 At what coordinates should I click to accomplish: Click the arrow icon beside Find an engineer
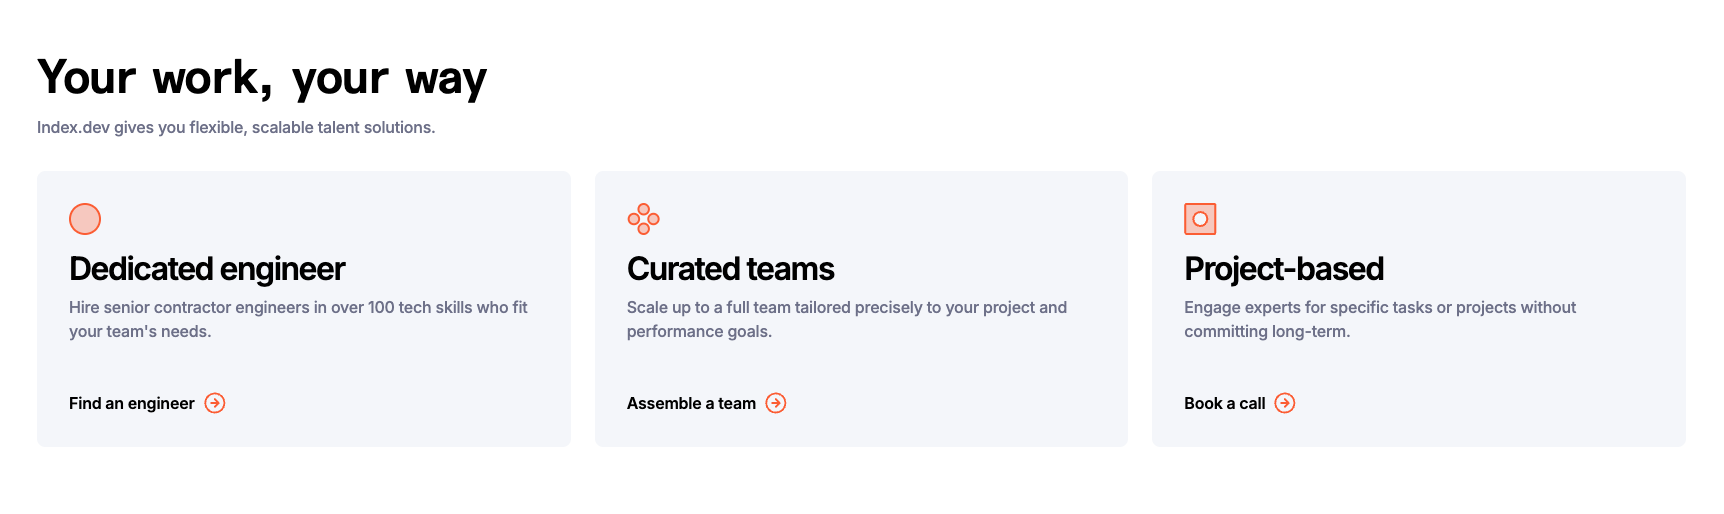[215, 403]
